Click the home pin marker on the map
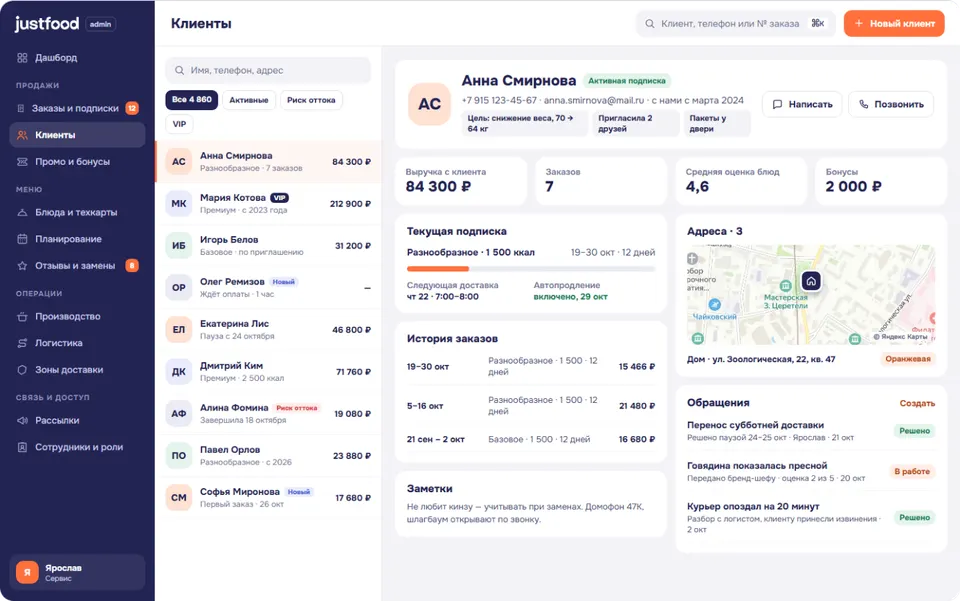Screen dimensions: 960x601 click(x=811, y=281)
